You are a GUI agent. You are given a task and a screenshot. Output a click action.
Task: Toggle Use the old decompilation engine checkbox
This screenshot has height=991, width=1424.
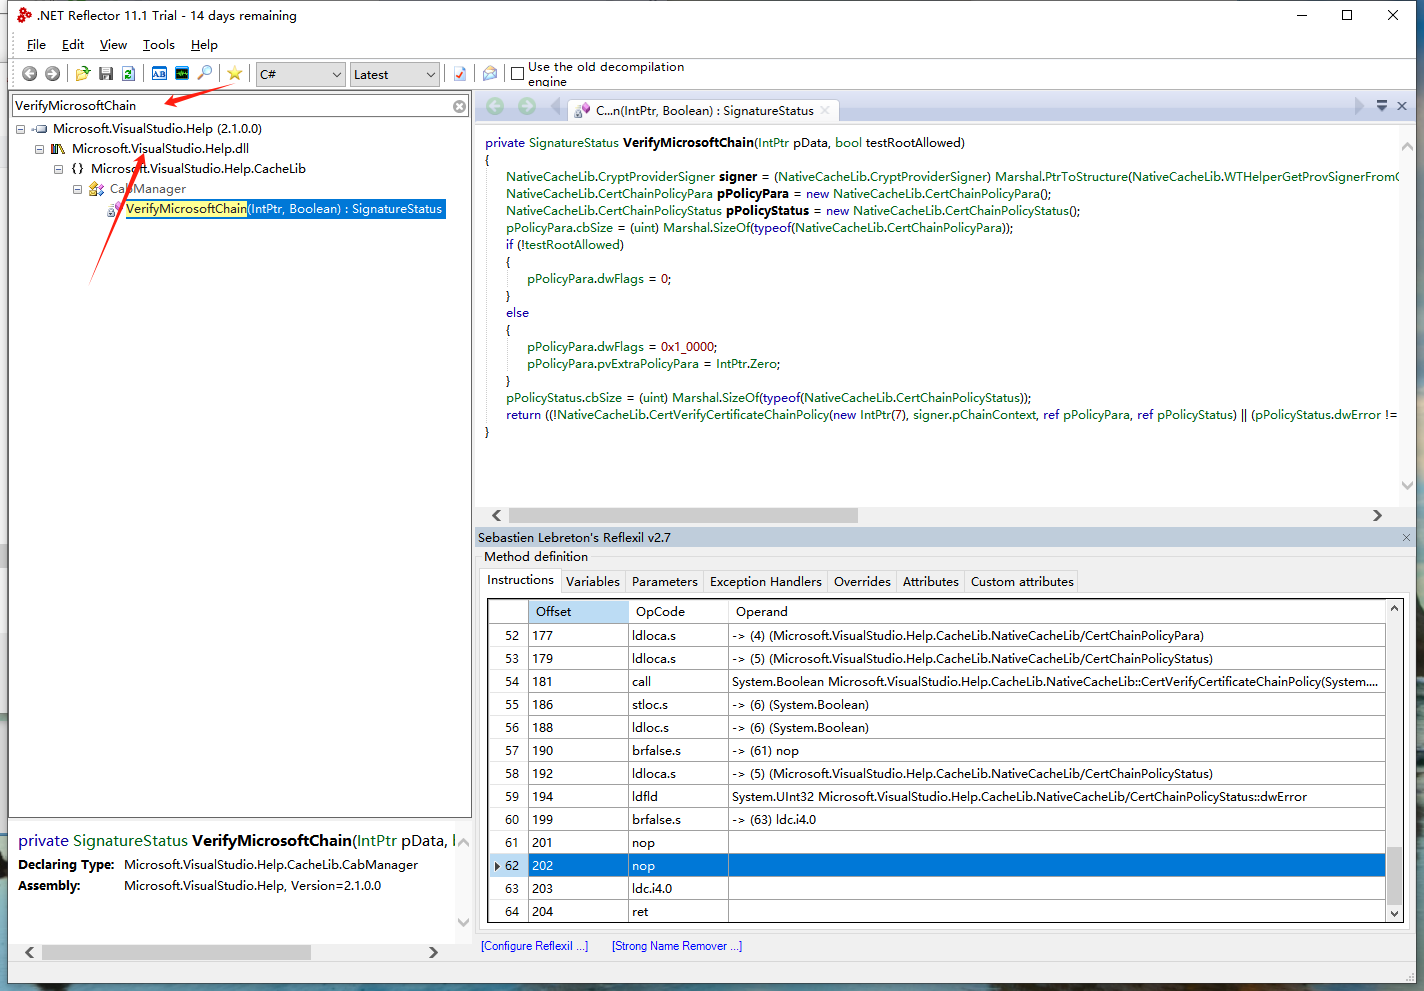[x=517, y=74]
